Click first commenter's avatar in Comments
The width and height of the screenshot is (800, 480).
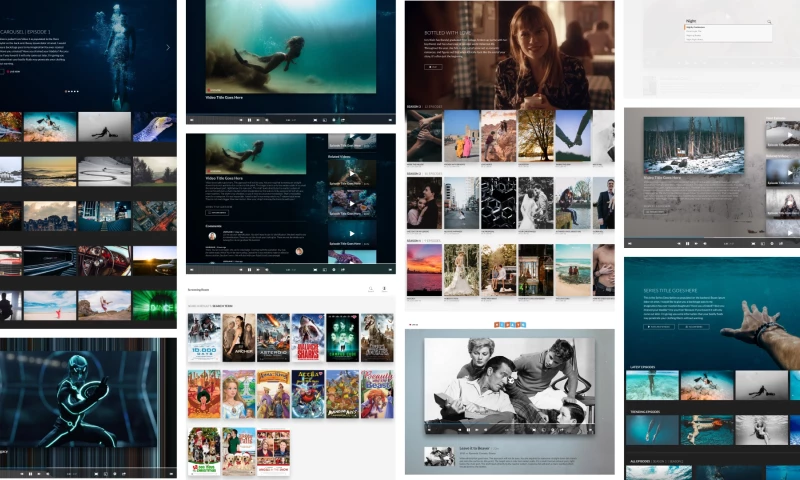[212, 236]
